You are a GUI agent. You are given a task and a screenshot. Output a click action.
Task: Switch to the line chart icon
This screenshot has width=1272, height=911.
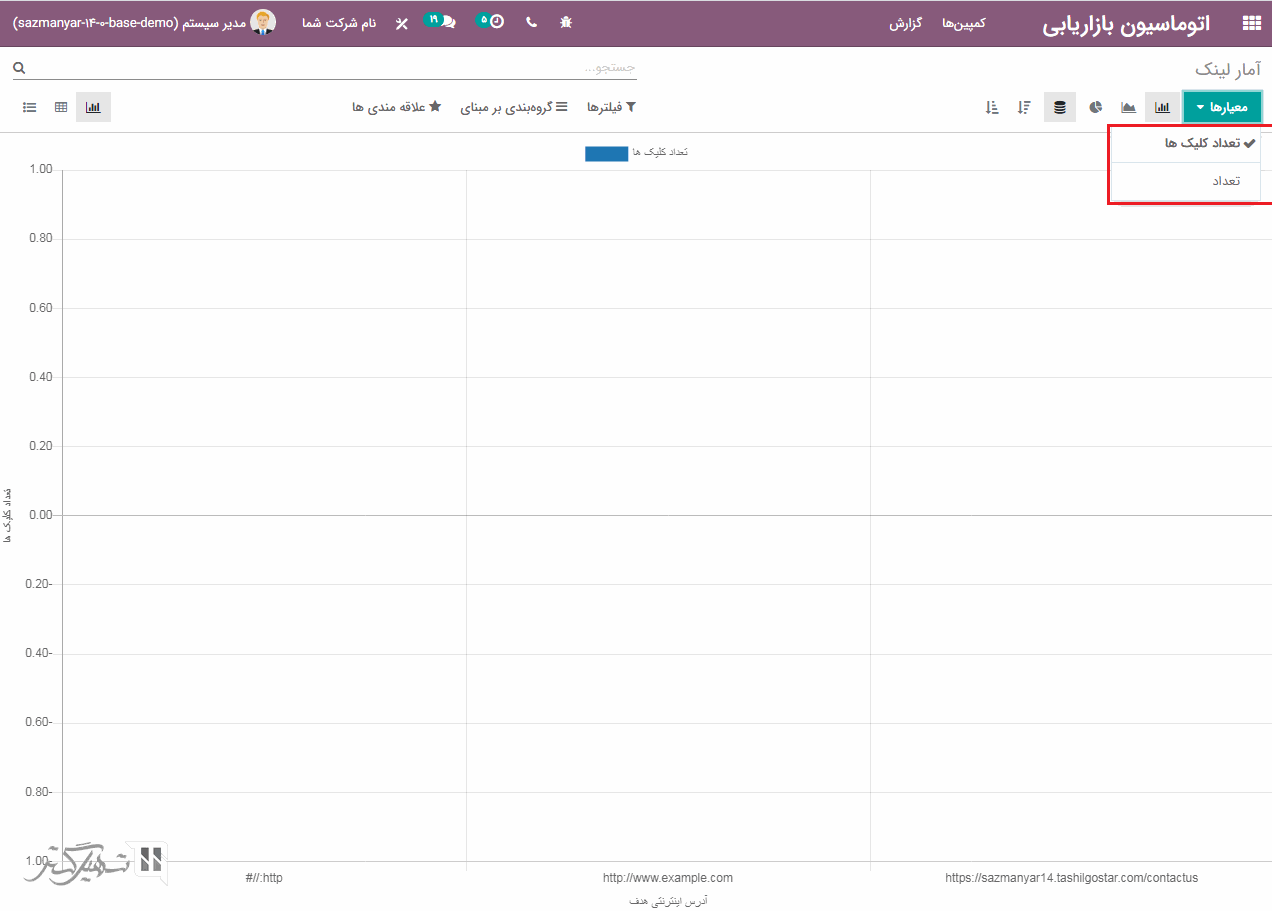(x=1128, y=107)
